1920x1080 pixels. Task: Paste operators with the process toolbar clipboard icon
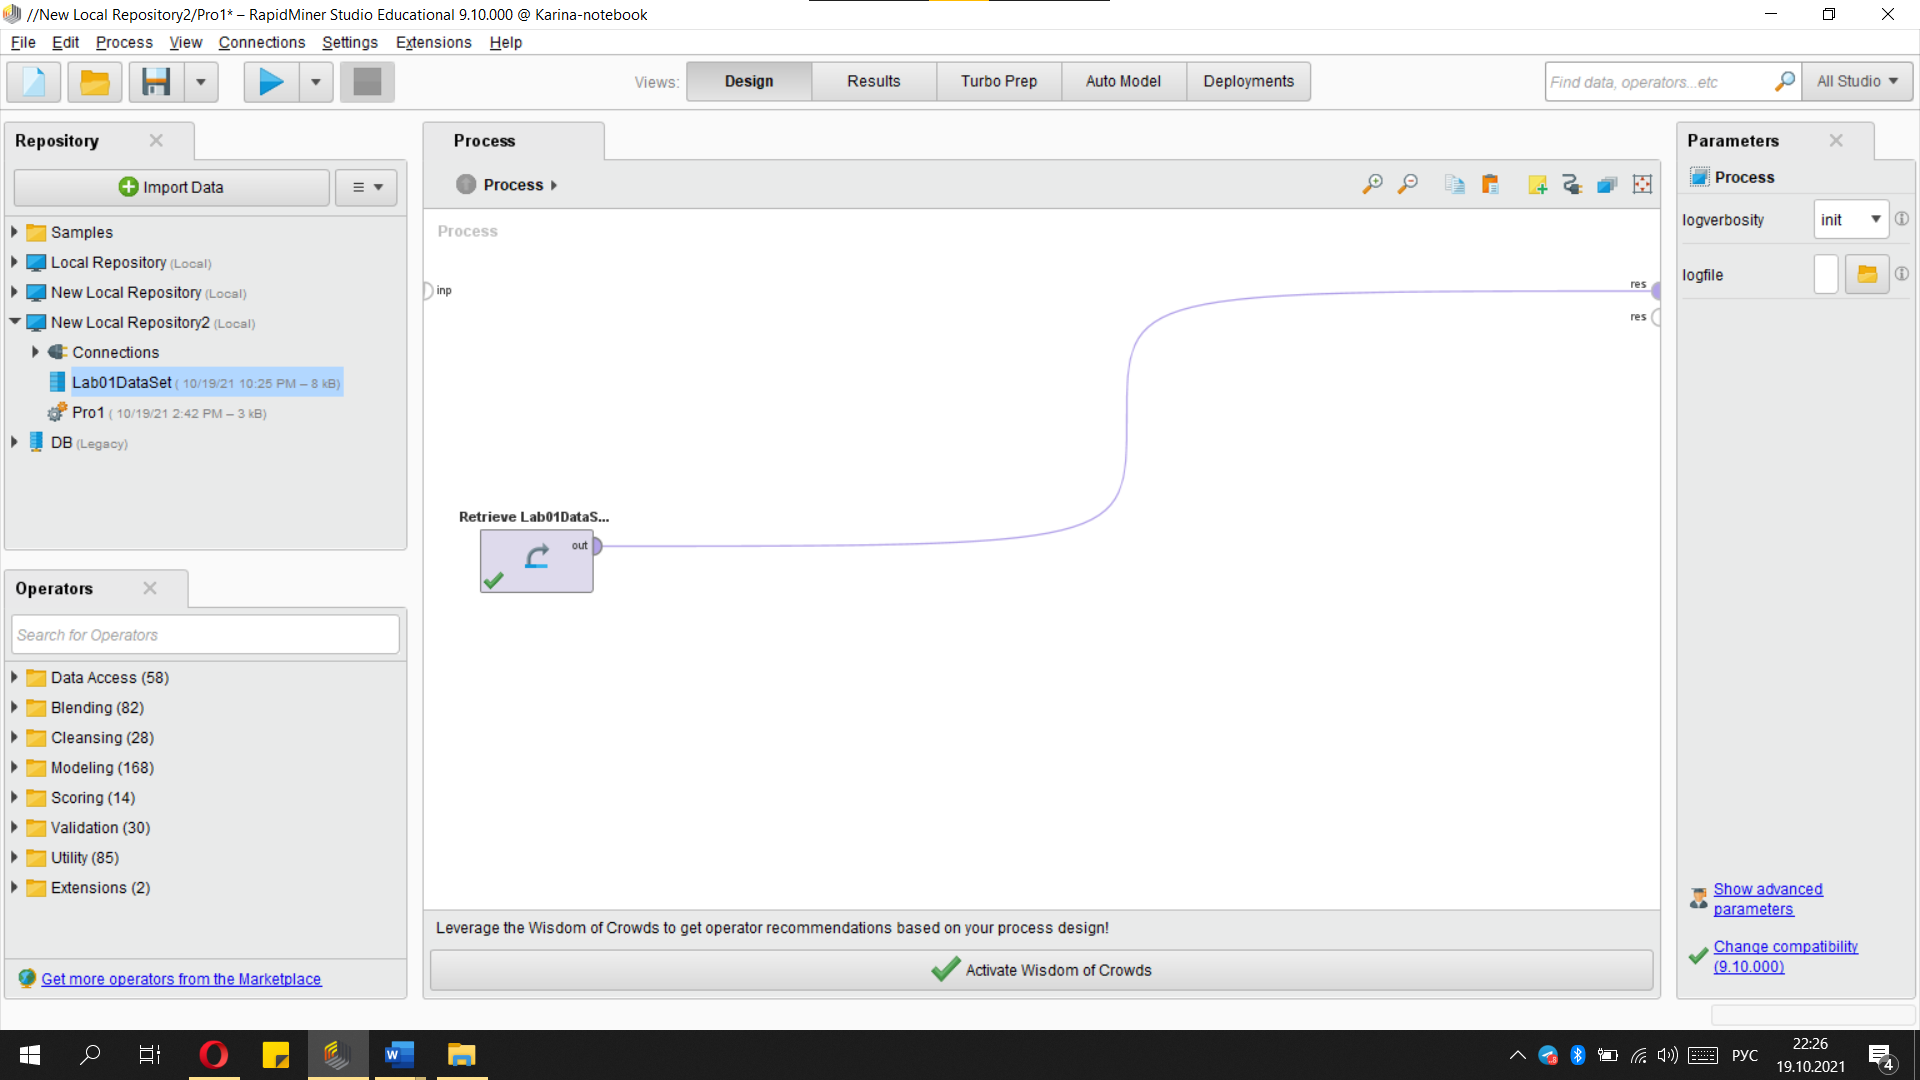click(1490, 184)
